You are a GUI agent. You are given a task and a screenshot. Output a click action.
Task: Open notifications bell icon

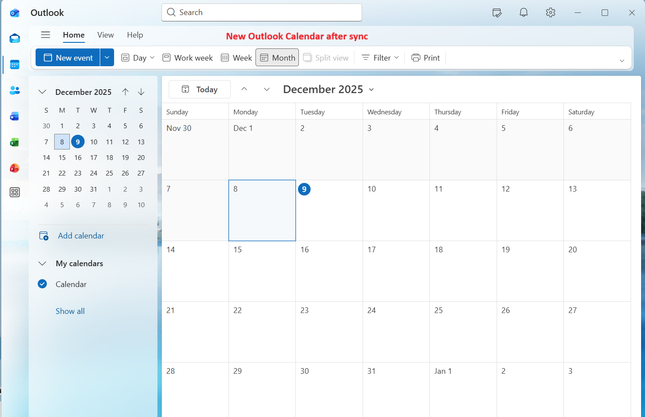(523, 12)
